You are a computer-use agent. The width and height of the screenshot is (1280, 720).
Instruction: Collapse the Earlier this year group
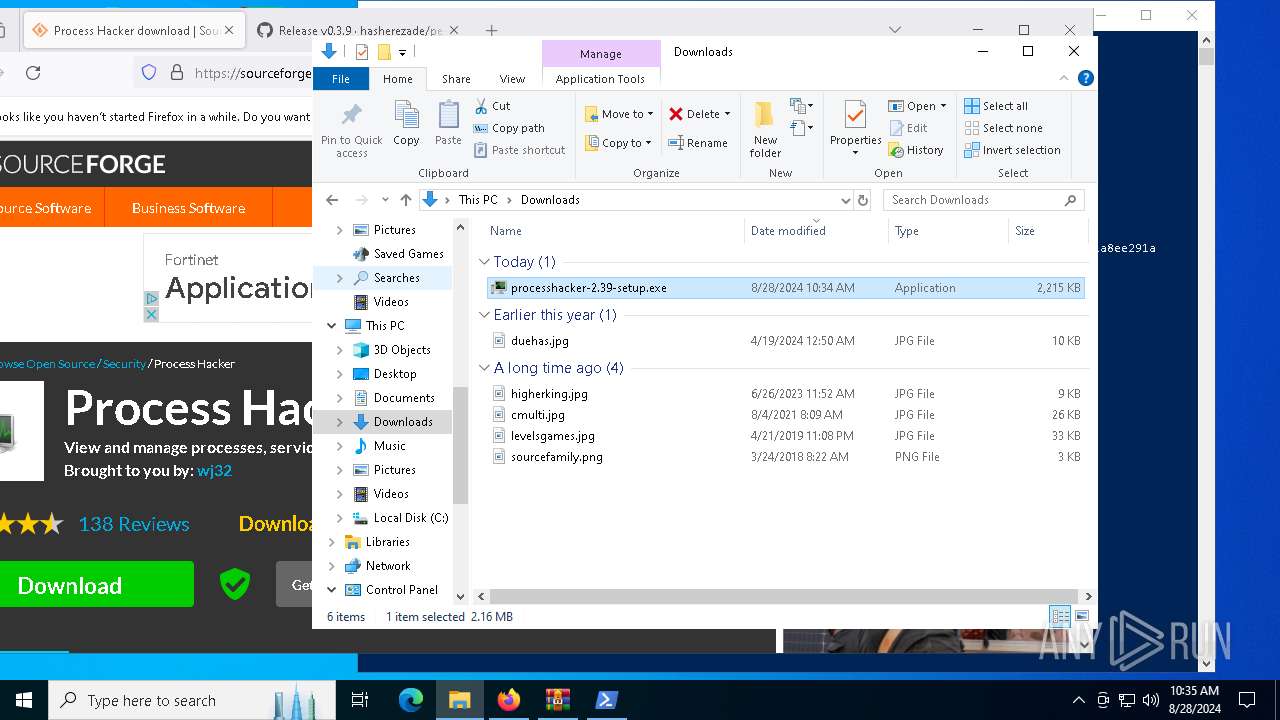(x=484, y=315)
